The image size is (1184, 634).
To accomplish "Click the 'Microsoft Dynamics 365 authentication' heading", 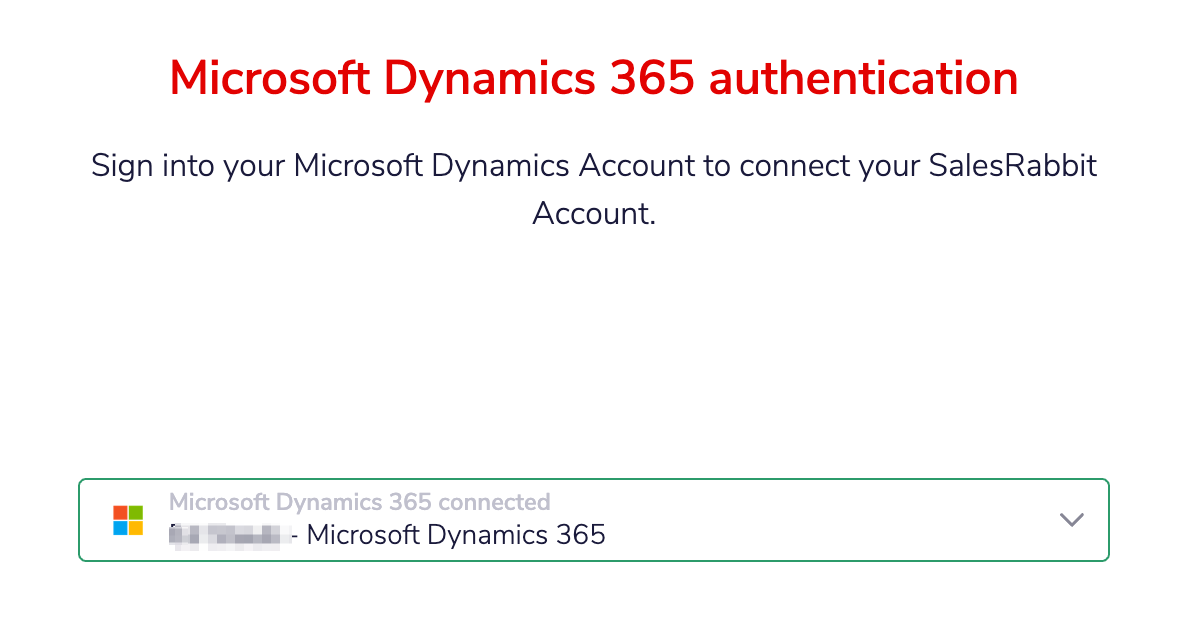I will [594, 78].
